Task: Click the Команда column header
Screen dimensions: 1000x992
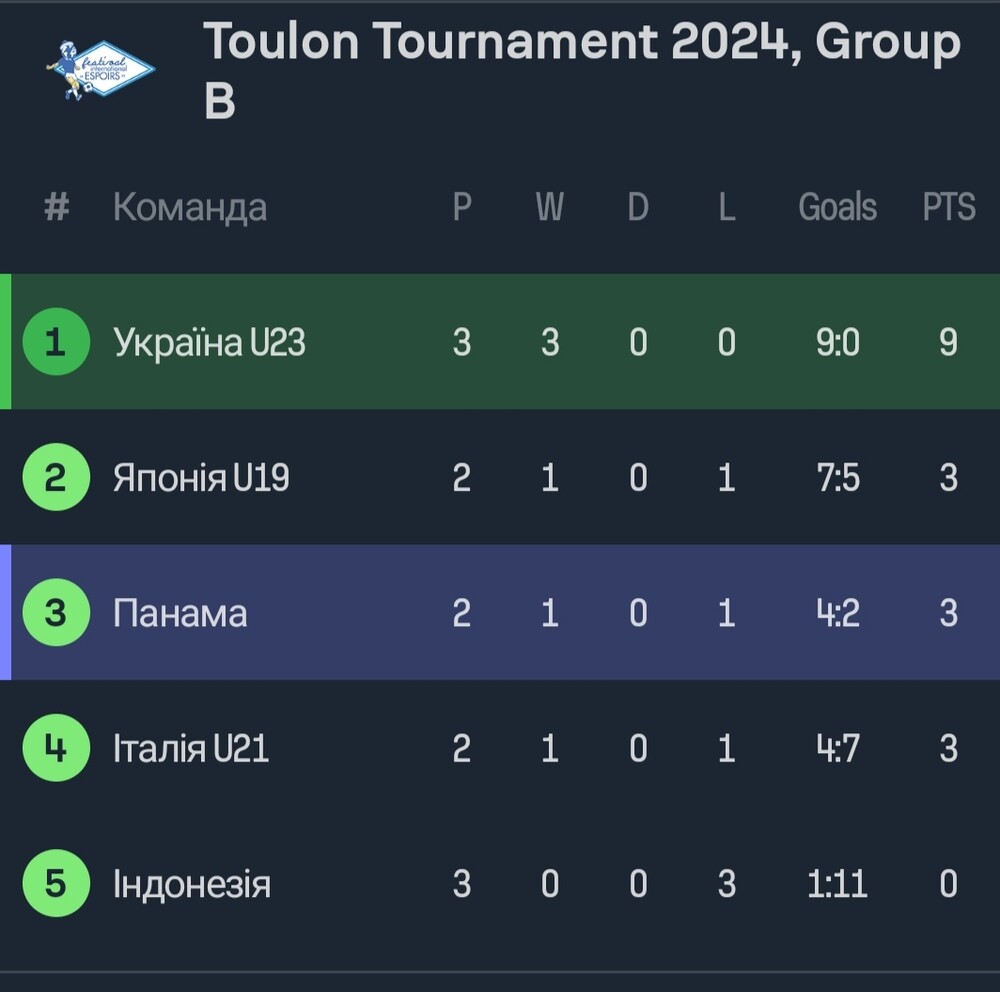Action: (x=190, y=208)
